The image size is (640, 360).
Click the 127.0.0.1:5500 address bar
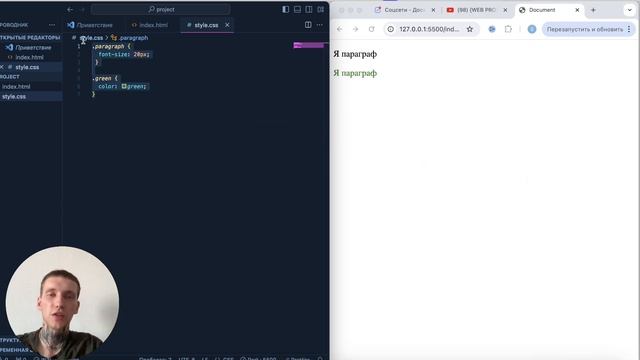click(429, 29)
